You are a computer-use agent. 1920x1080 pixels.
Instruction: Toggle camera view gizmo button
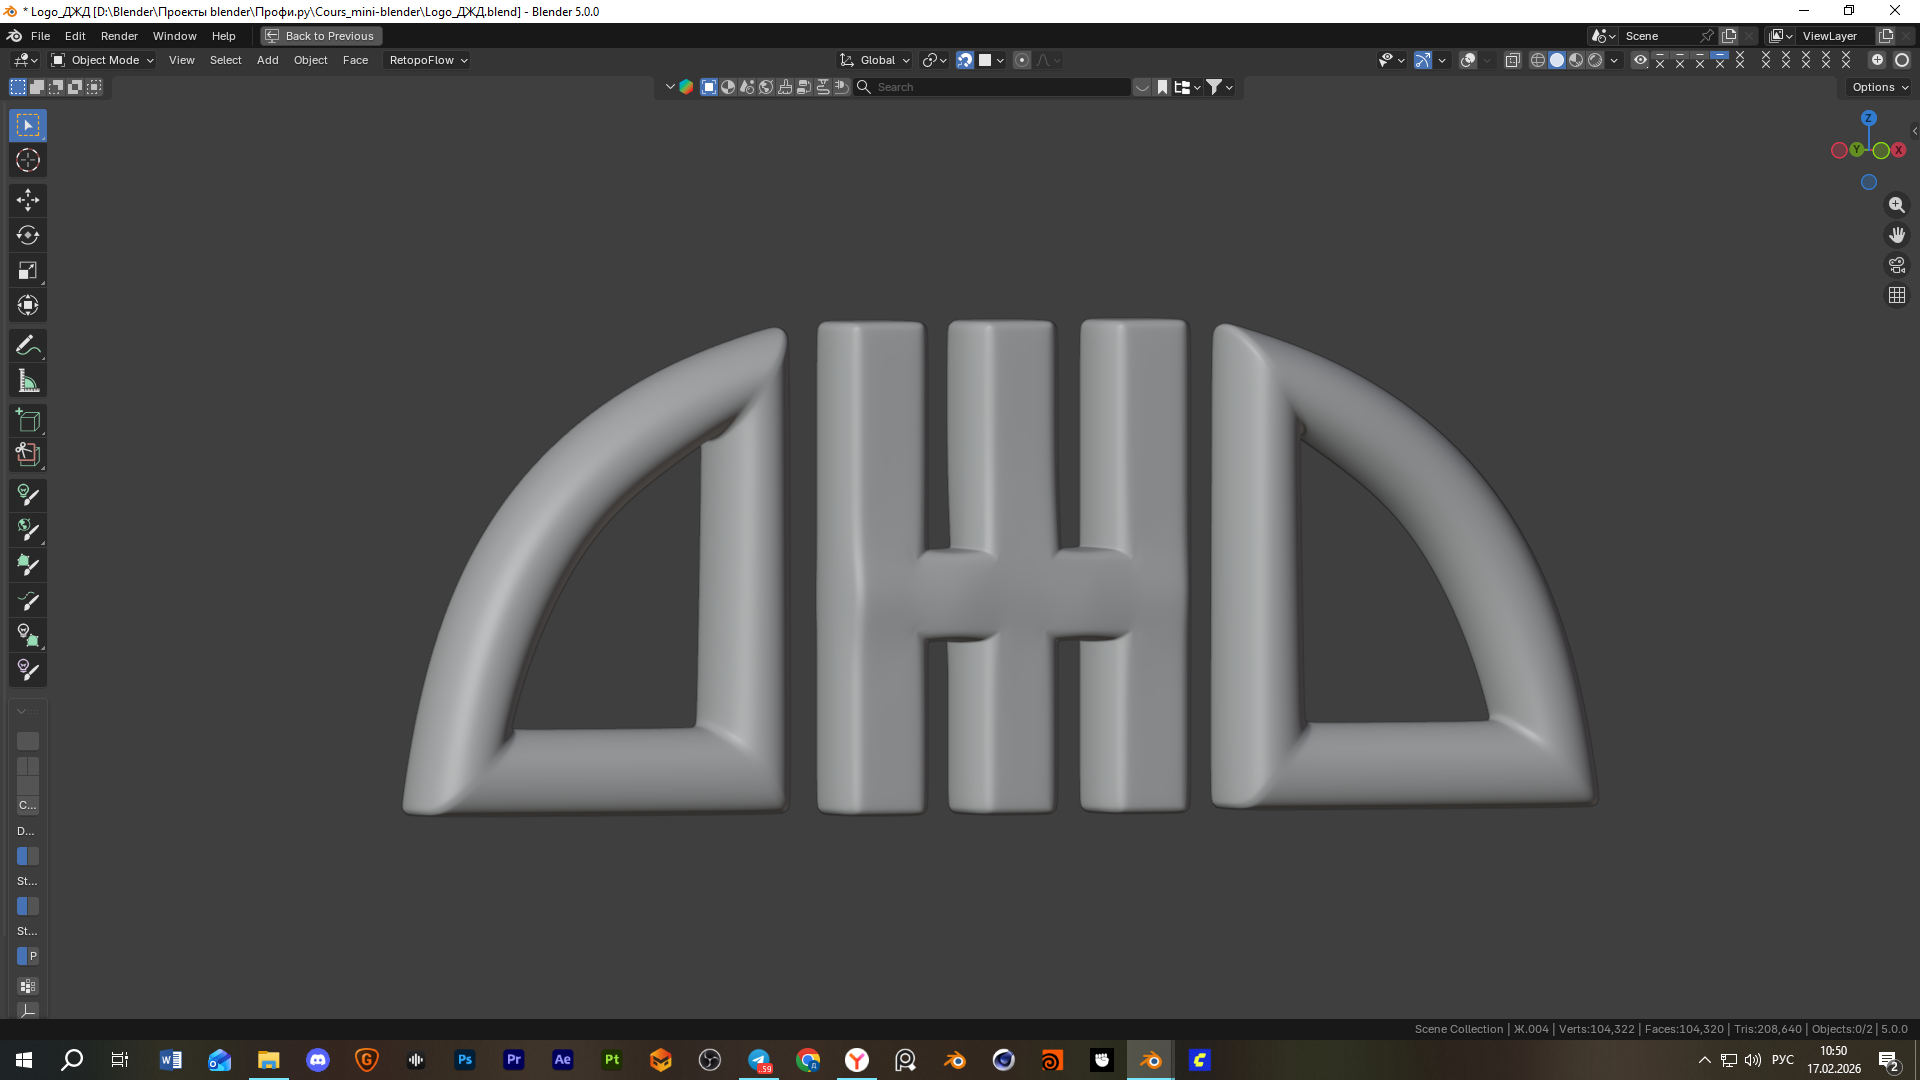click(x=1896, y=265)
